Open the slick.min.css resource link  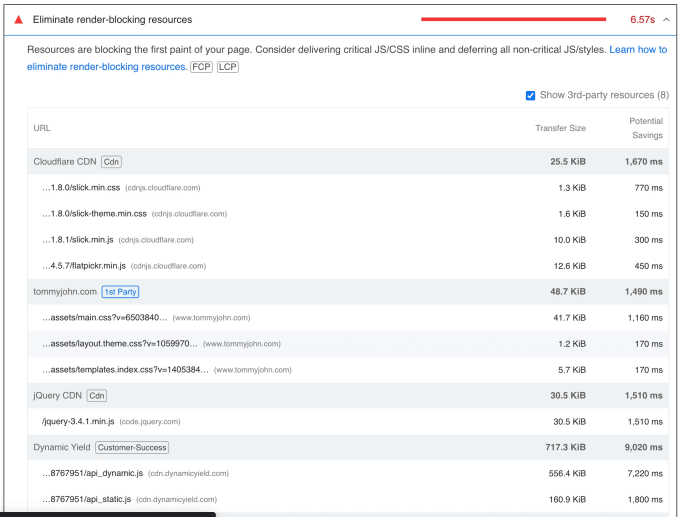tap(81, 188)
